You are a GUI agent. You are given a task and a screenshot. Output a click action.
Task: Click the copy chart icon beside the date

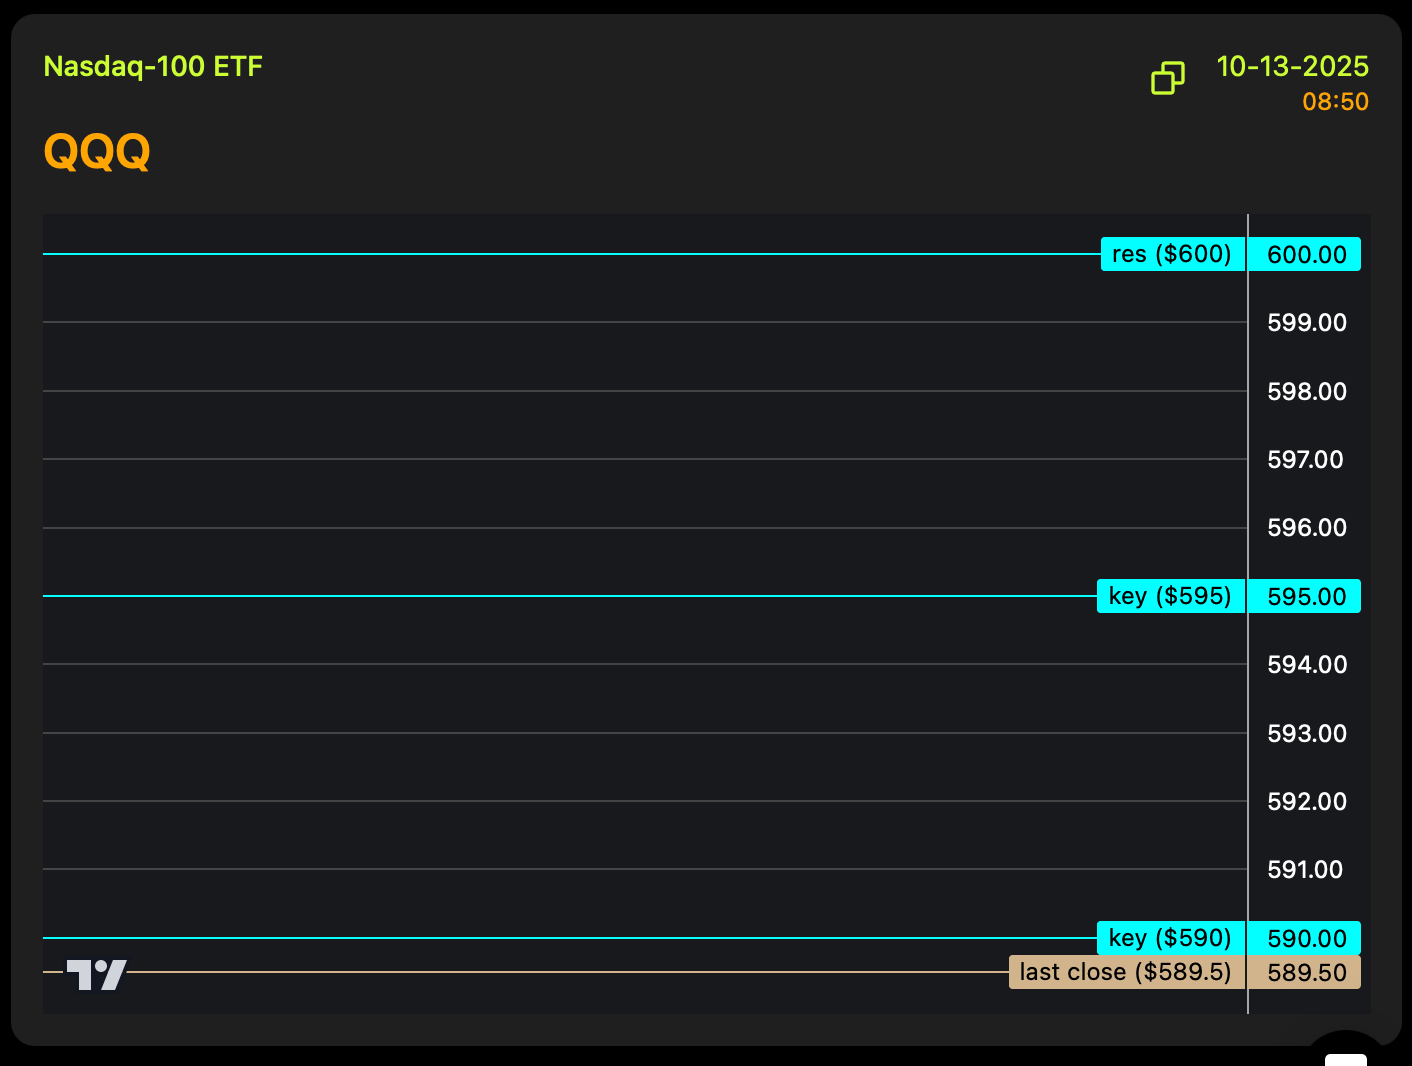pos(1167,78)
